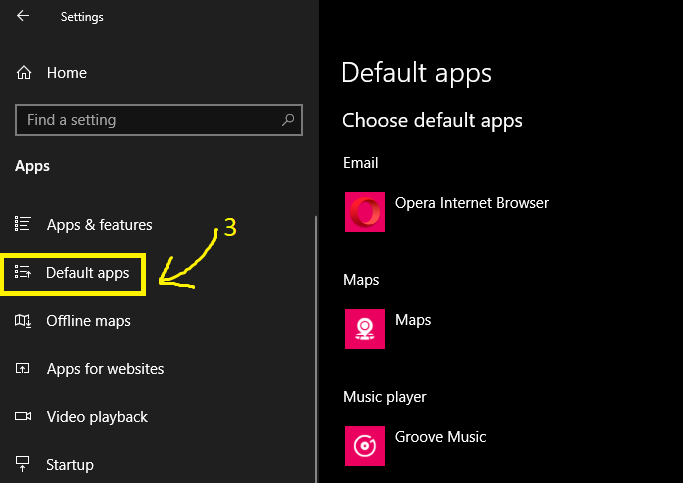683x483 pixels.
Task: Click the sidebar vertical scrollbar
Action: (316, 348)
